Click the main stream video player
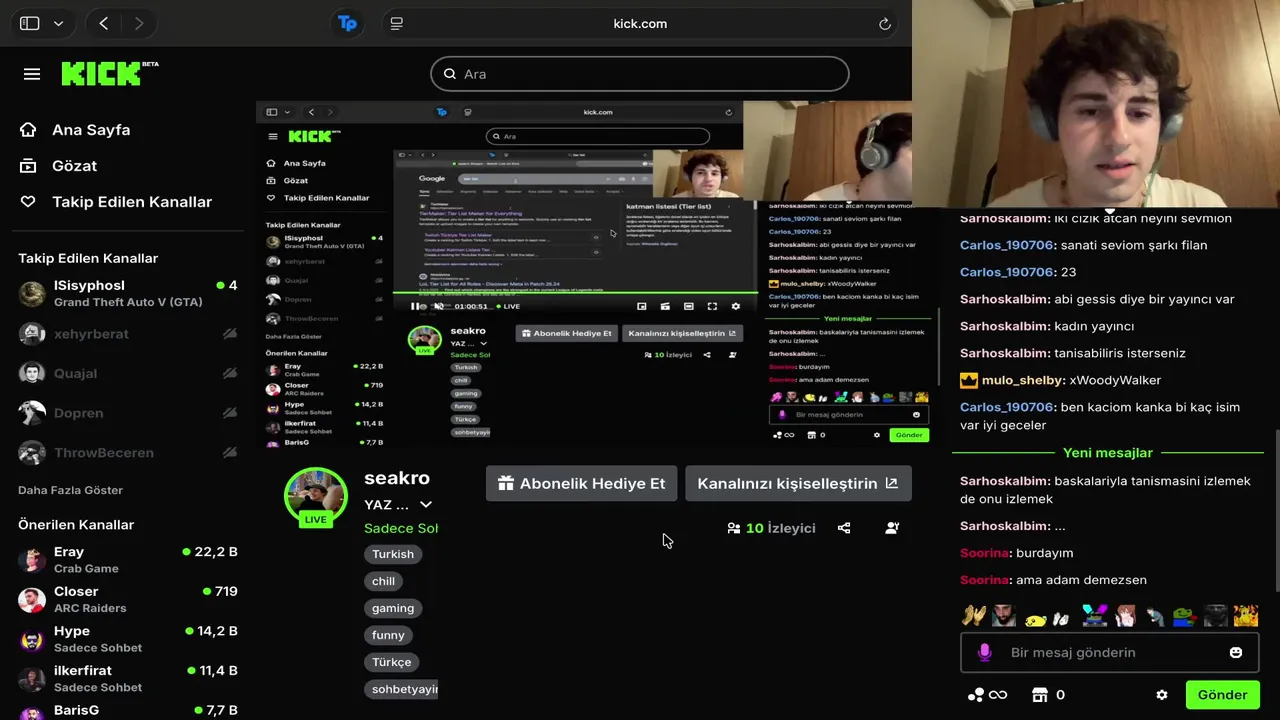 tap(584, 275)
